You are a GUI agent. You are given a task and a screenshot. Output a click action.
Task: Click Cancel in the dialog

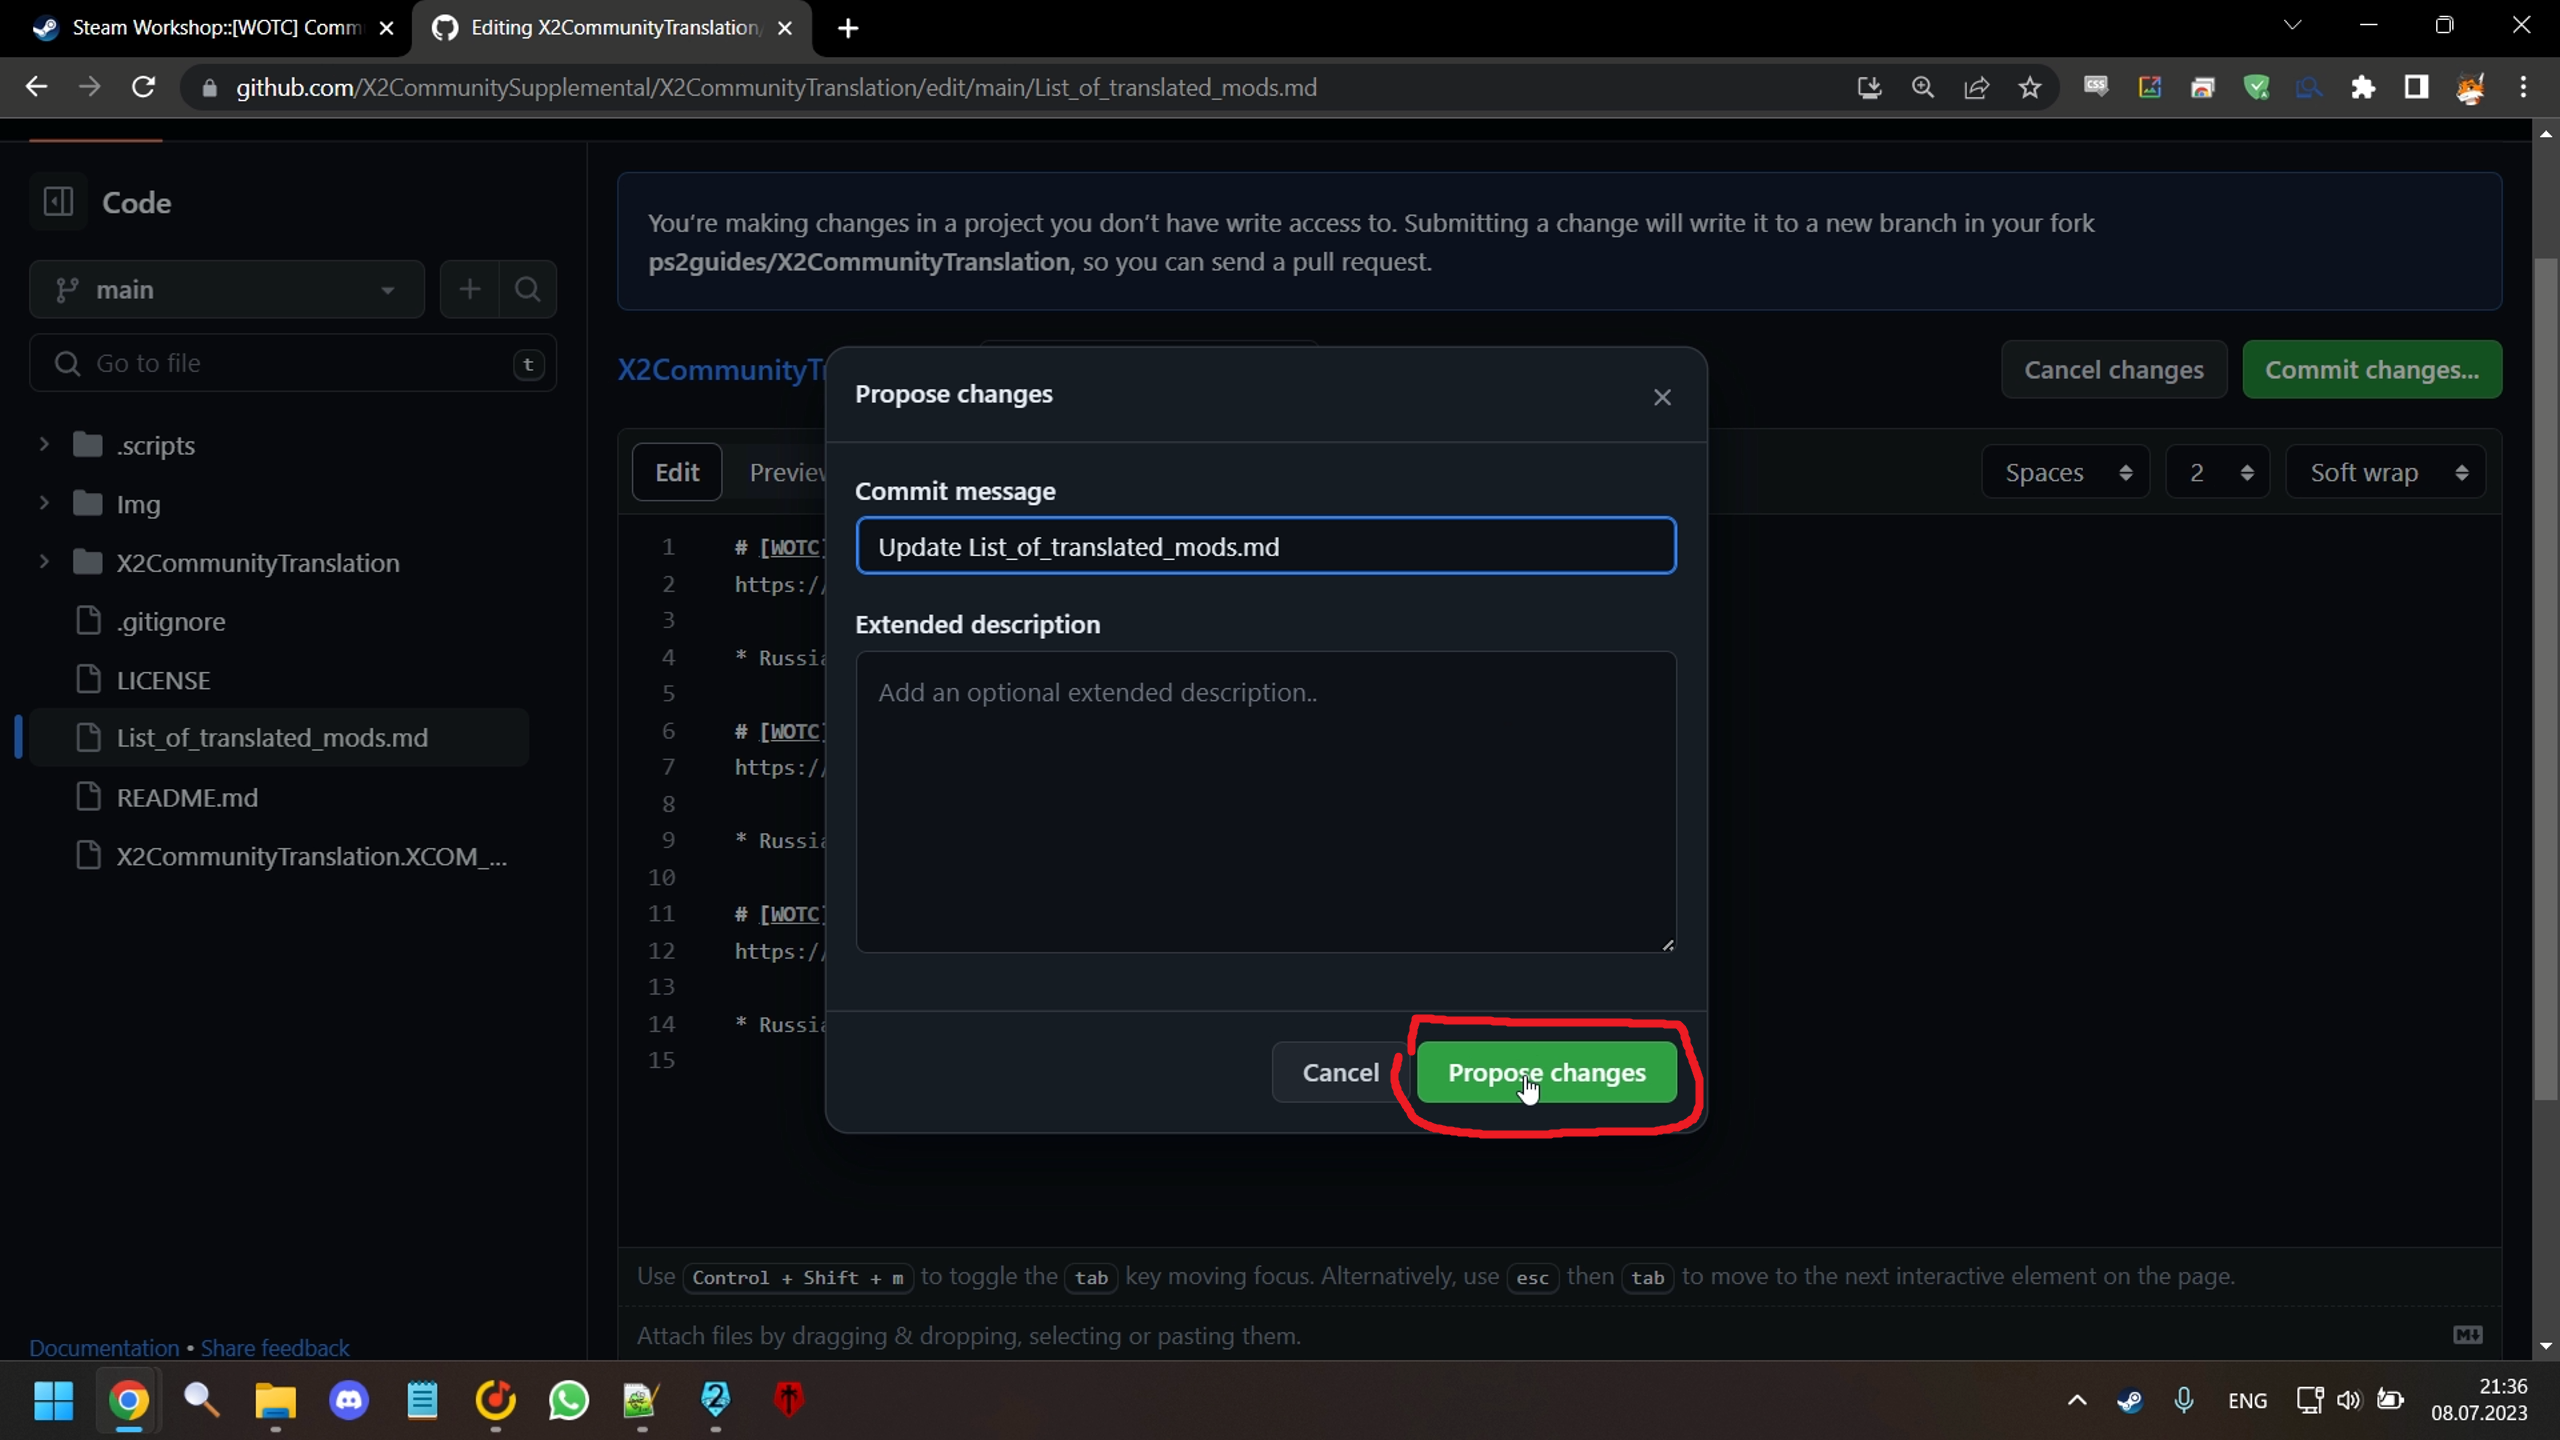pyautogui.click(x=1340, y=1073)
